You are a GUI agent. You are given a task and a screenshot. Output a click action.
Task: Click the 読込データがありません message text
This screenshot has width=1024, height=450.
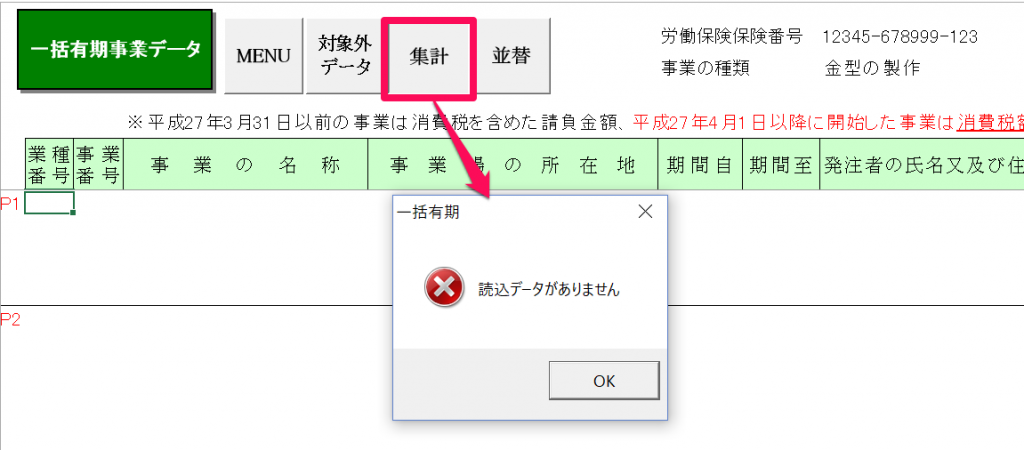pos(549,290)
